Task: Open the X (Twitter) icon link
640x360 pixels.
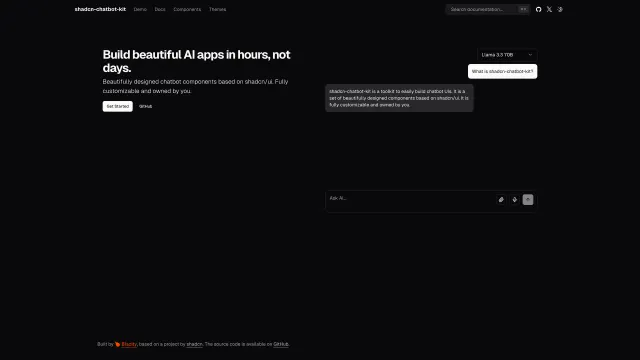Action: pos(549,9)
